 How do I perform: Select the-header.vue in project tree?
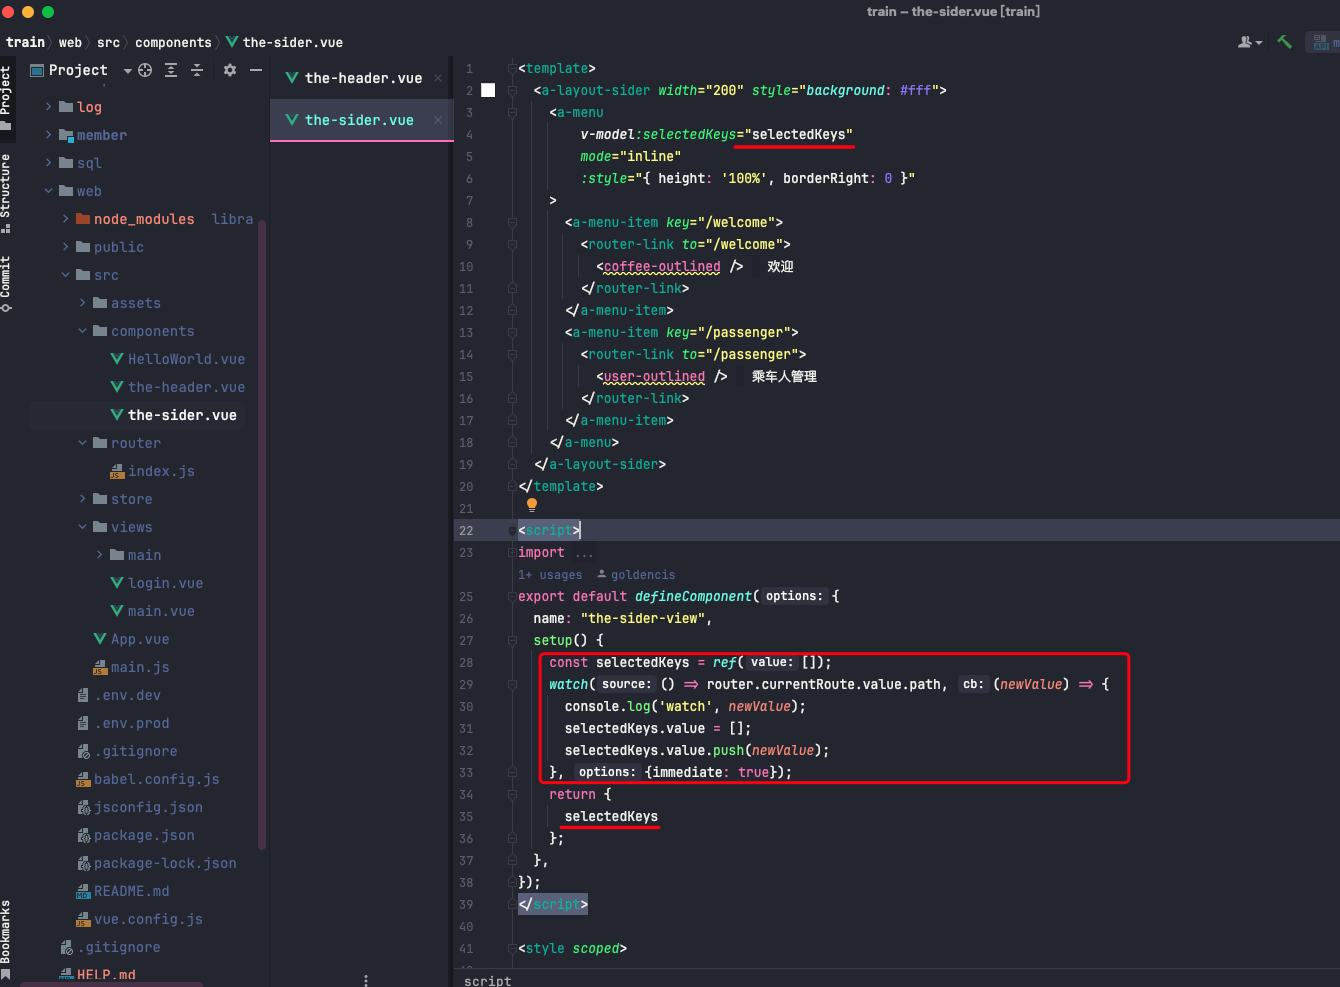coord(186,387)
